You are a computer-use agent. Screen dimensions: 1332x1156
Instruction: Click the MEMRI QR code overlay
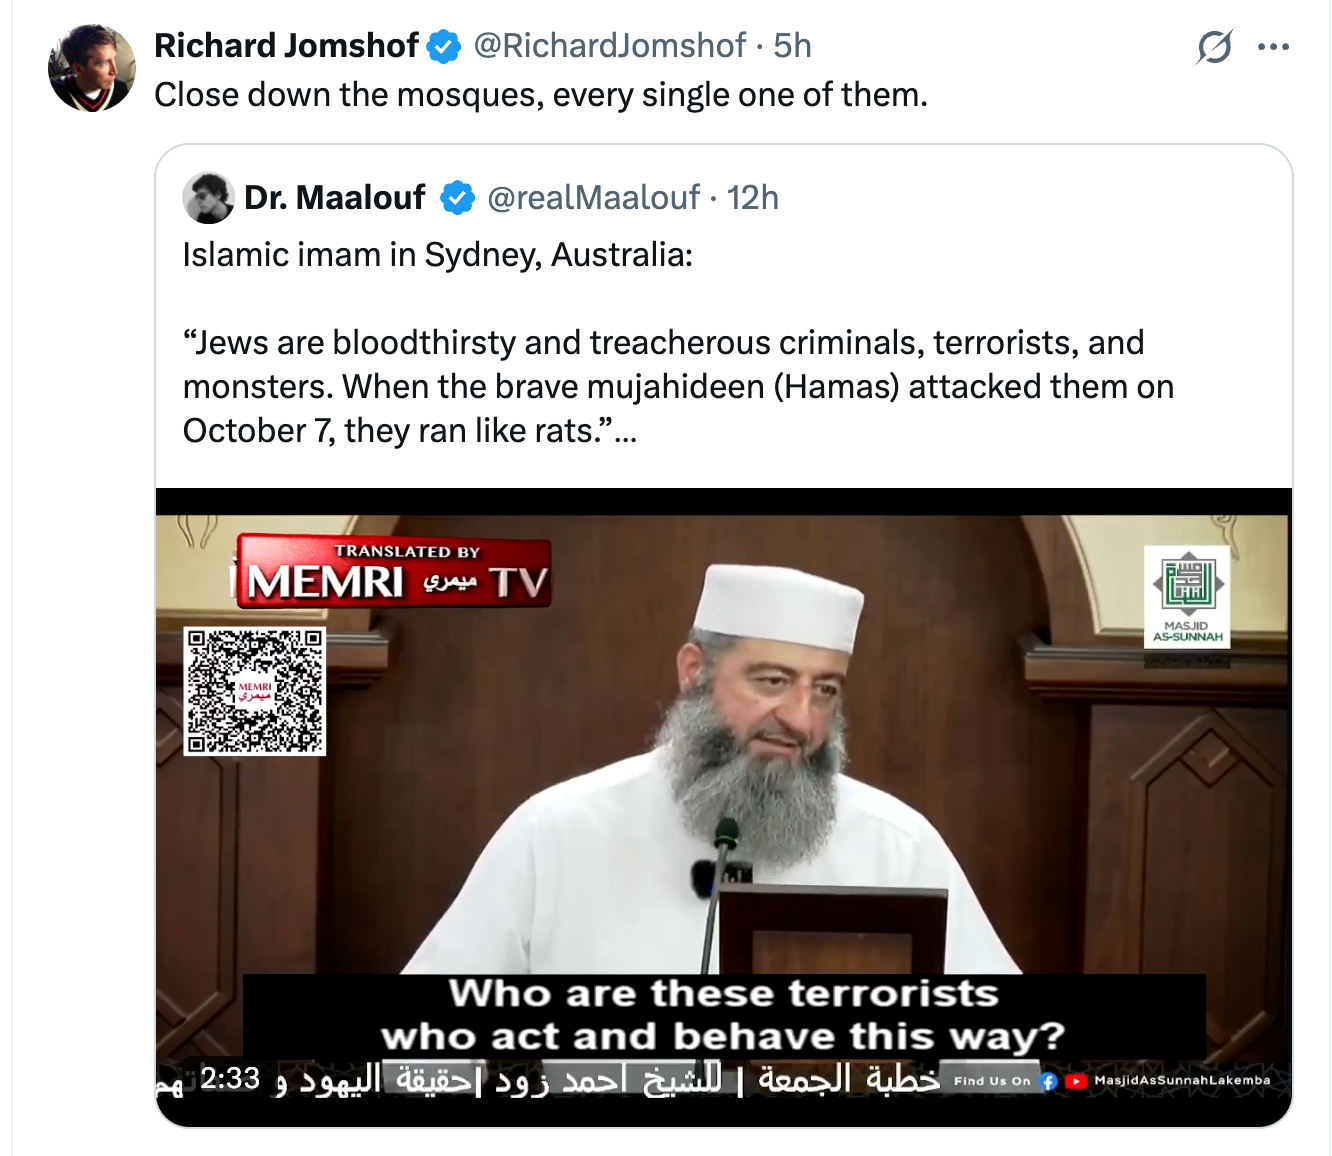click(x=255, y=691)
